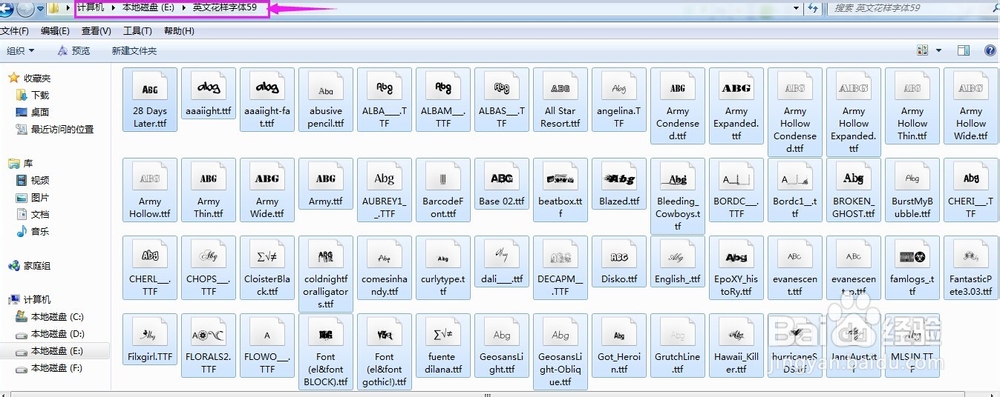Viewport: 1000px width, 397px height.
Task: Select EpoXY_histoRy.ttf file
Action: (x=736, y=267)
